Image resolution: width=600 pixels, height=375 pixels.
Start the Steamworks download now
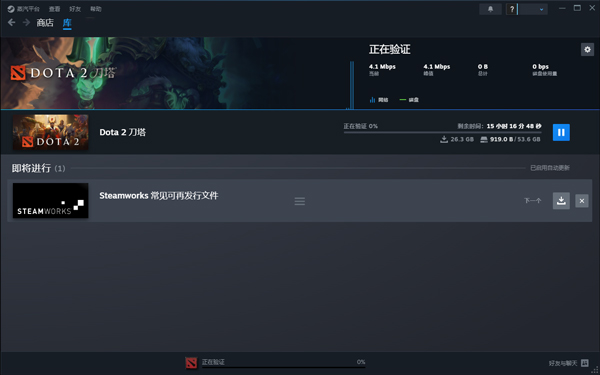(x=561, y=201)
